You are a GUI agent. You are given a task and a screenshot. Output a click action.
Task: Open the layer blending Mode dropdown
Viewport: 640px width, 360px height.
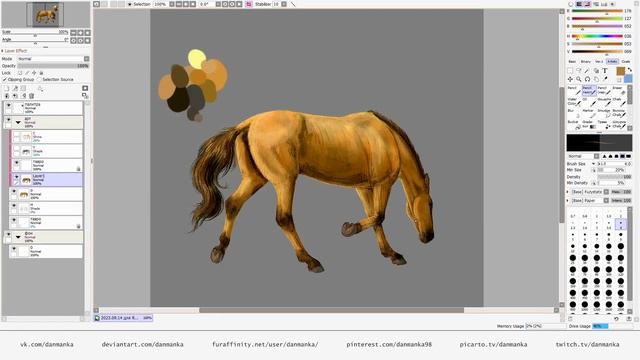(x=53, y=59)
